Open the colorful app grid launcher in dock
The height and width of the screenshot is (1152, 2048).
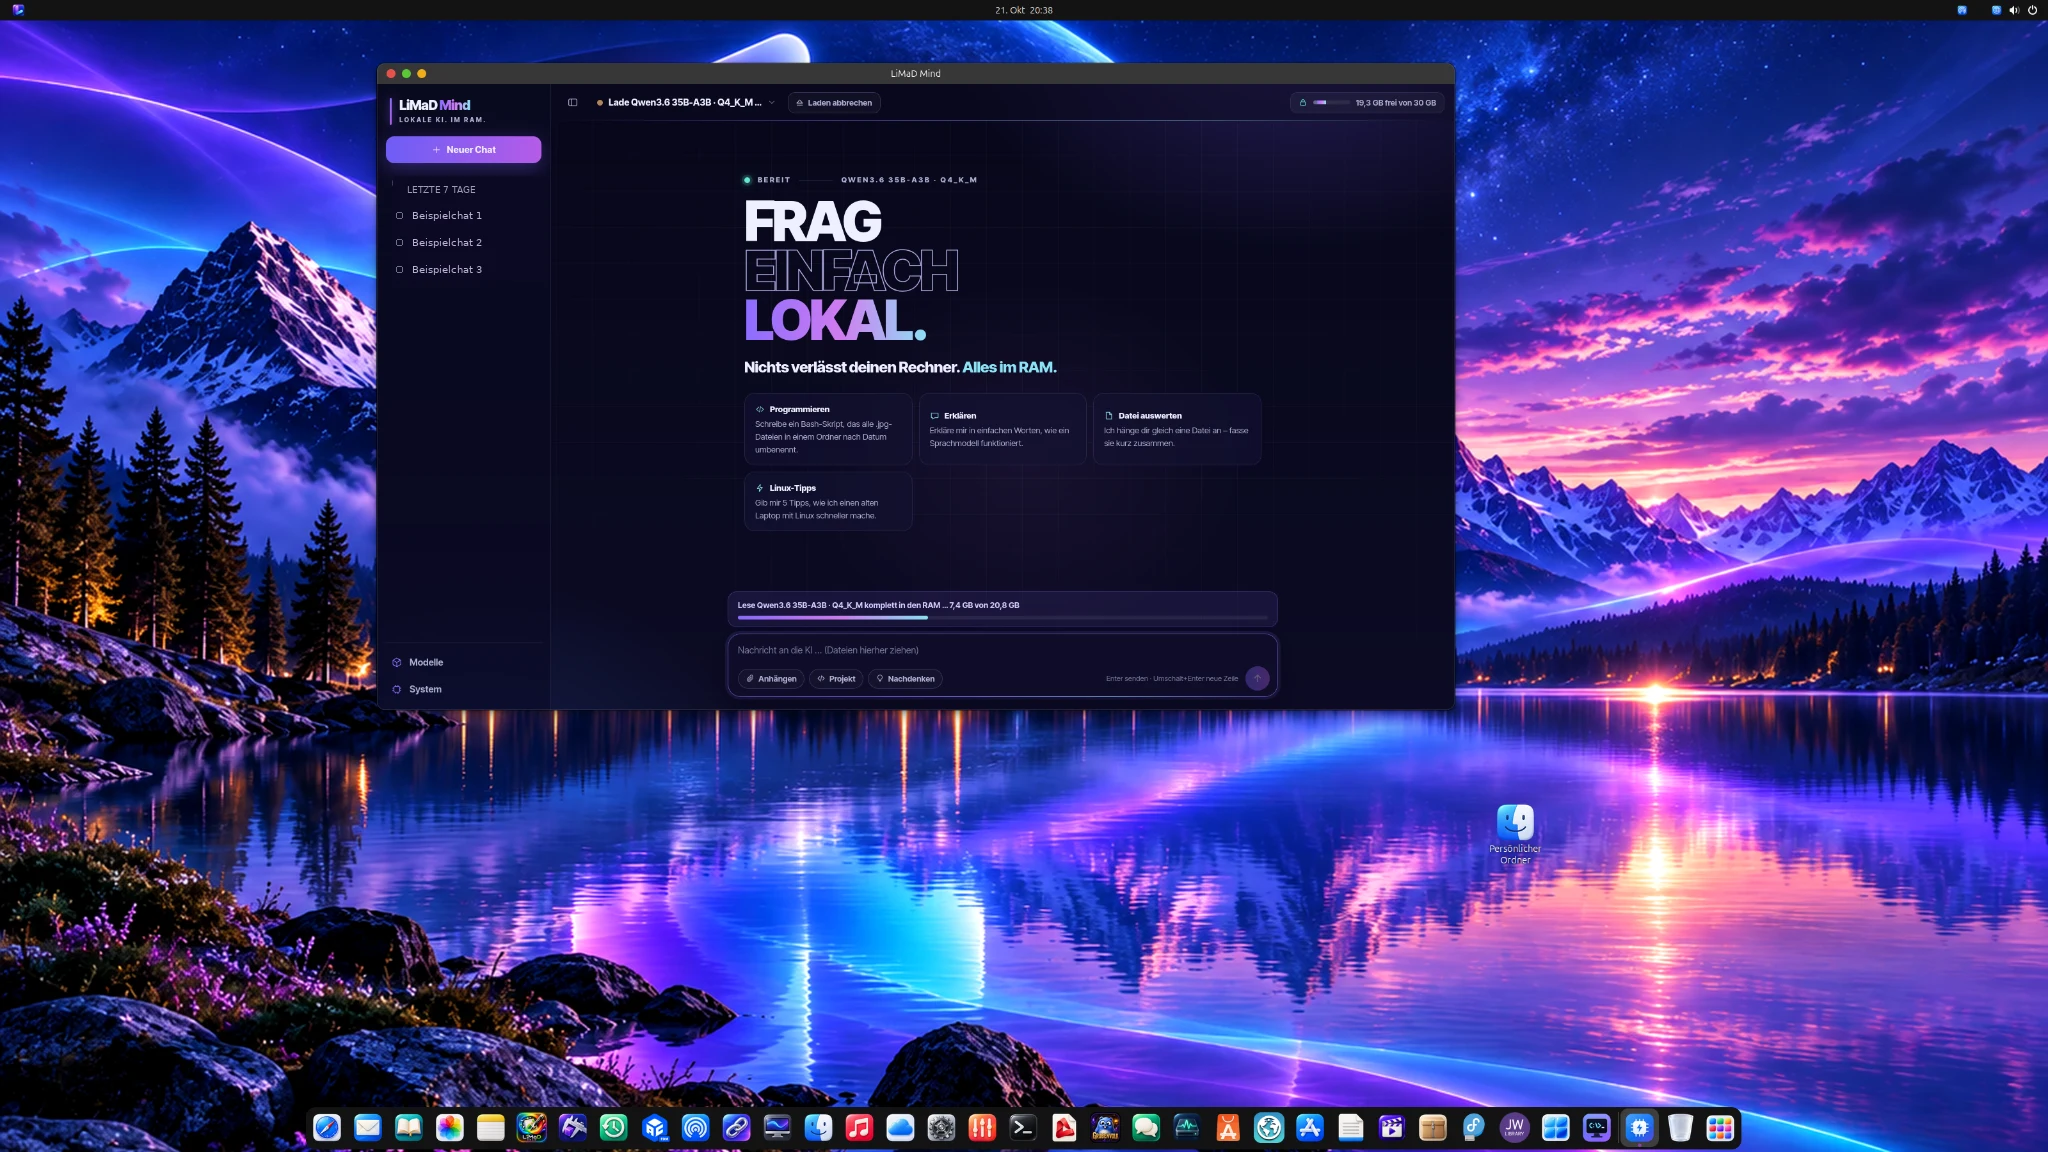(1720, 1128)
